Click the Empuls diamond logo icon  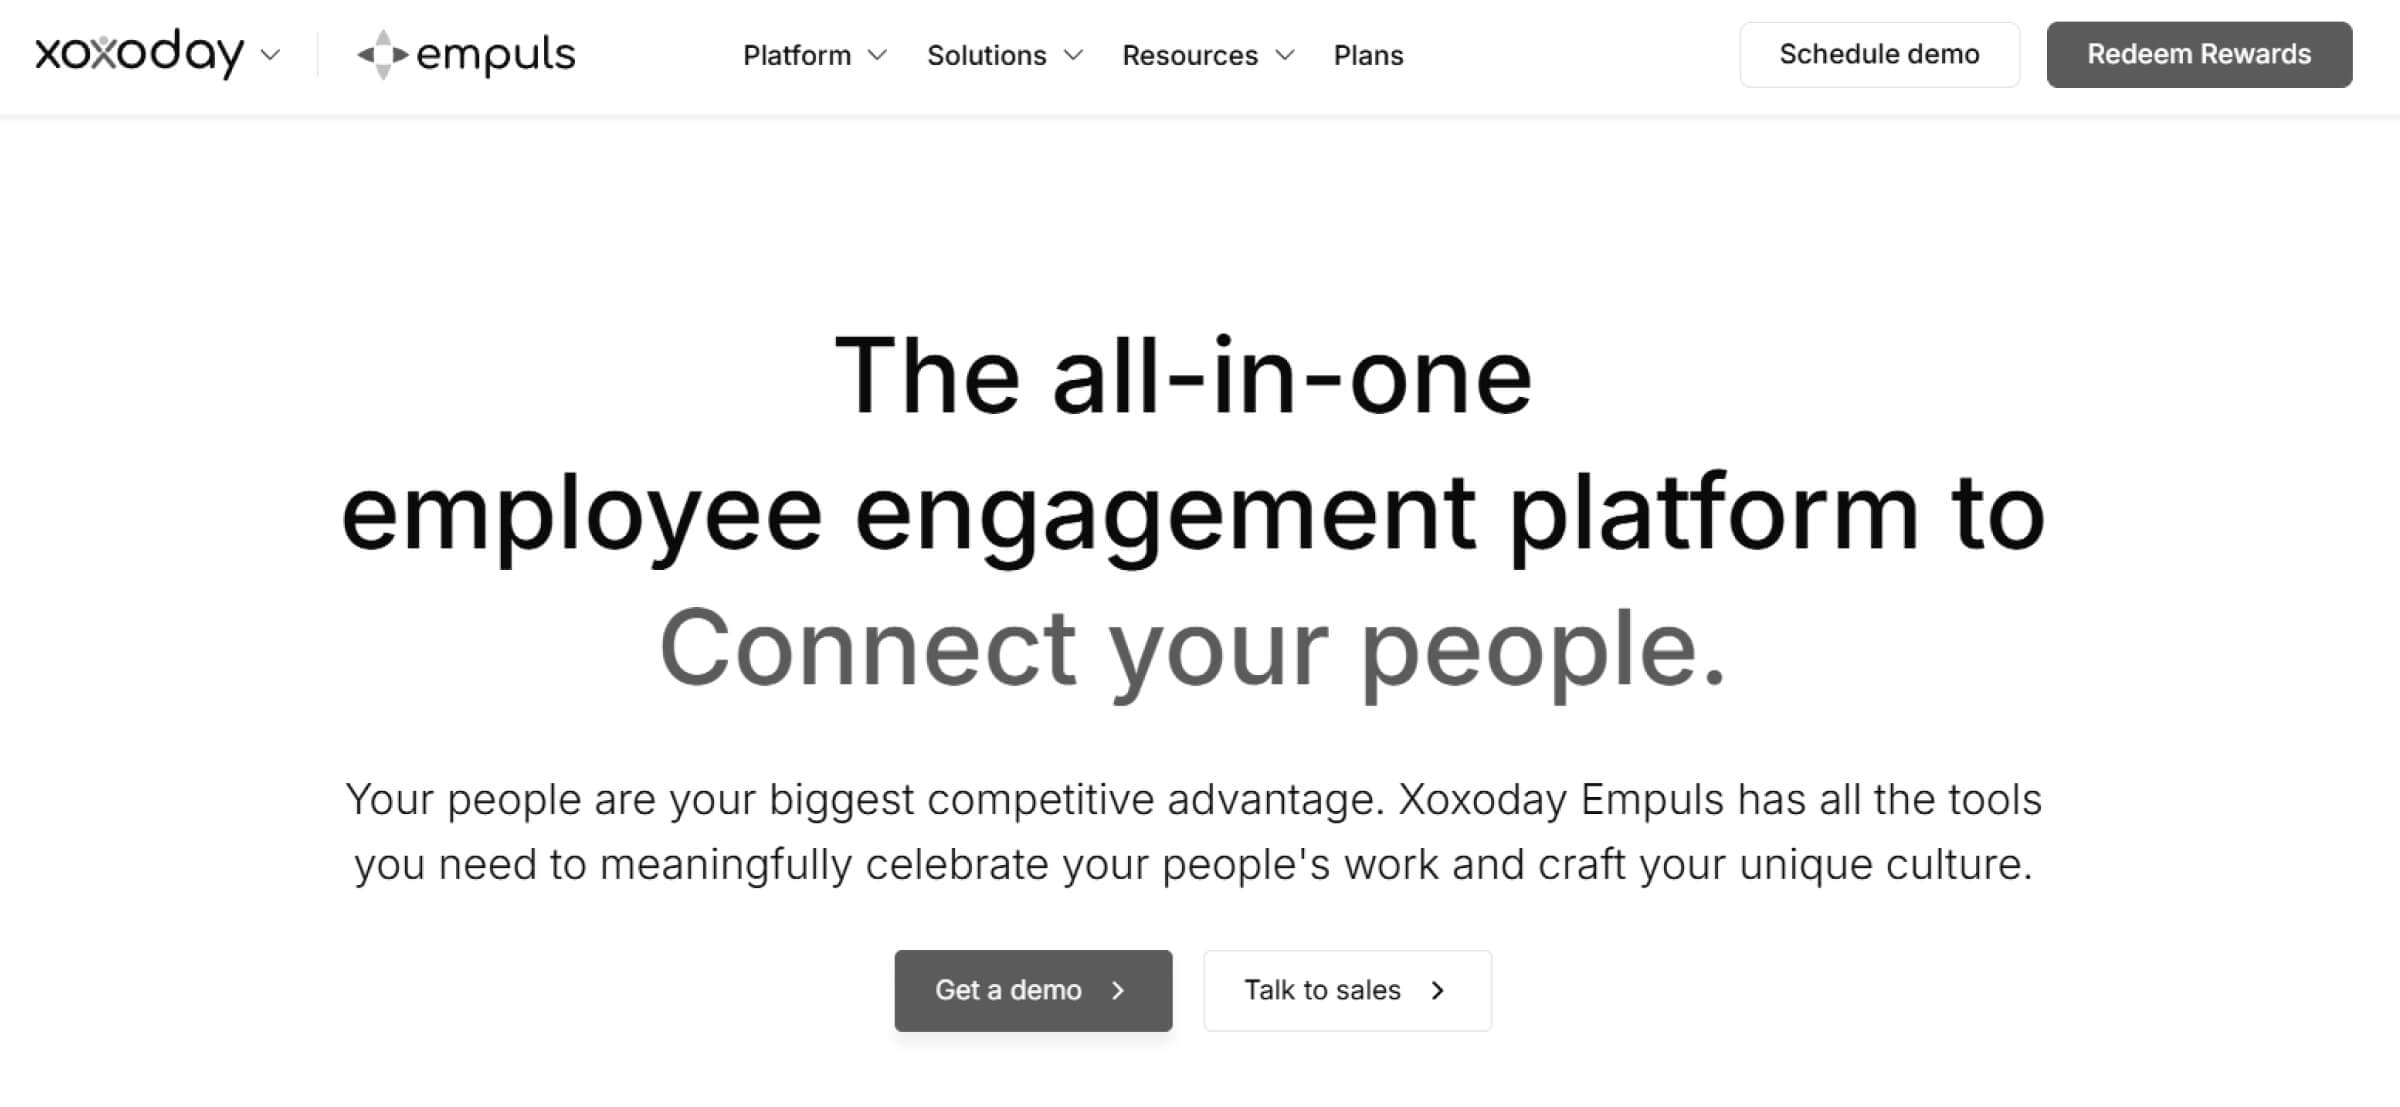pyautogui.click(x=382, y=55)
